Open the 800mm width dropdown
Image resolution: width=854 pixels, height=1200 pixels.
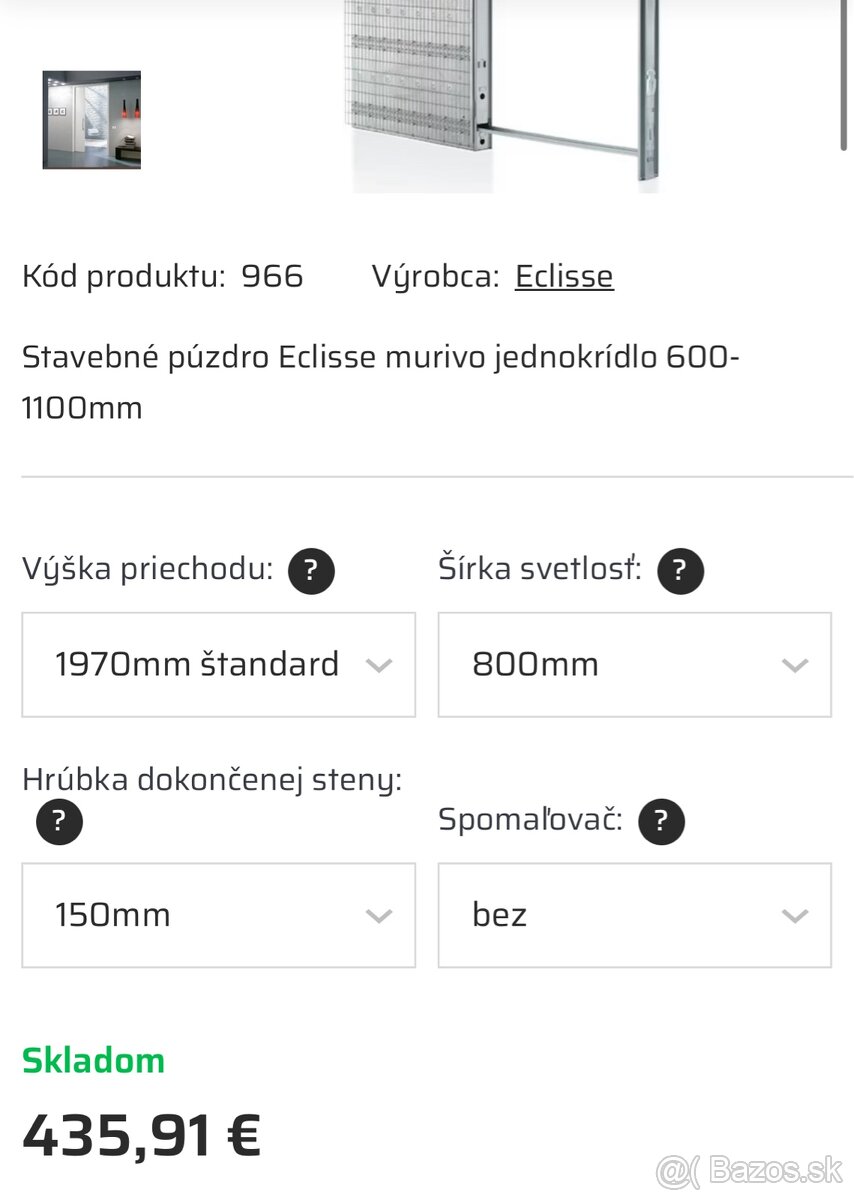click(x=635, y=664)
